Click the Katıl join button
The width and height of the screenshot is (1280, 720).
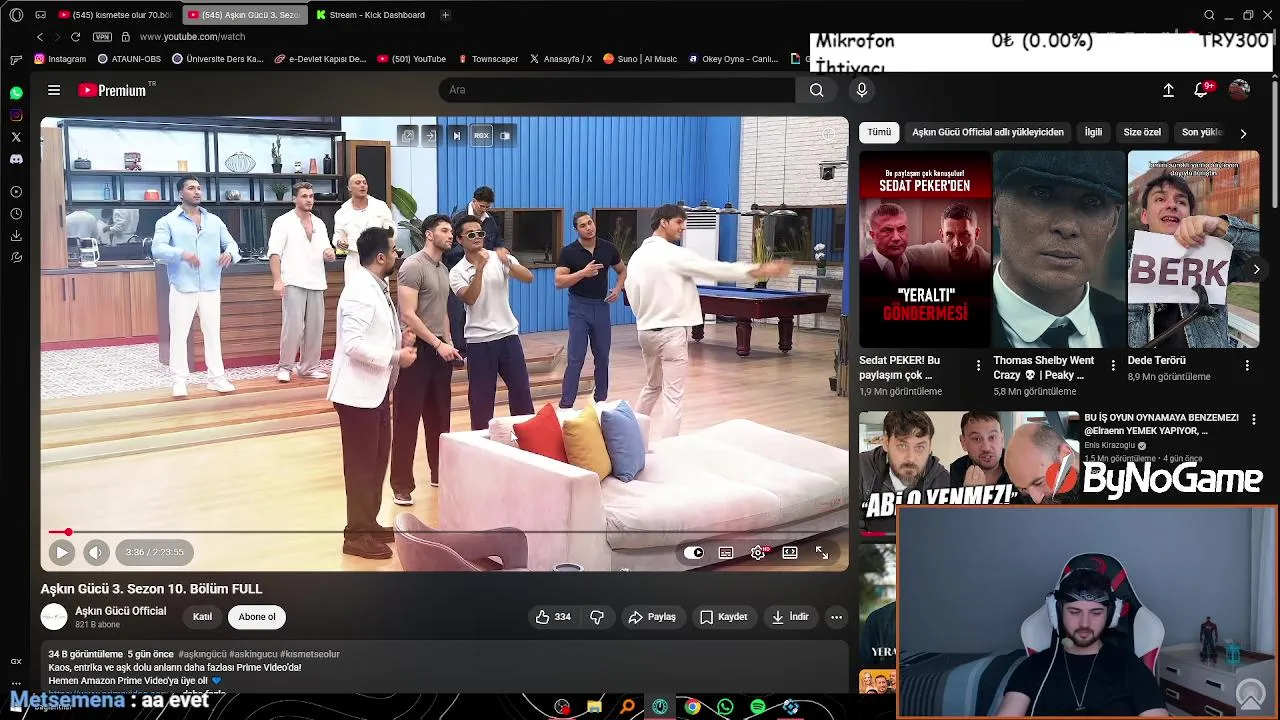pyautogui.click(x=202, y=617)
